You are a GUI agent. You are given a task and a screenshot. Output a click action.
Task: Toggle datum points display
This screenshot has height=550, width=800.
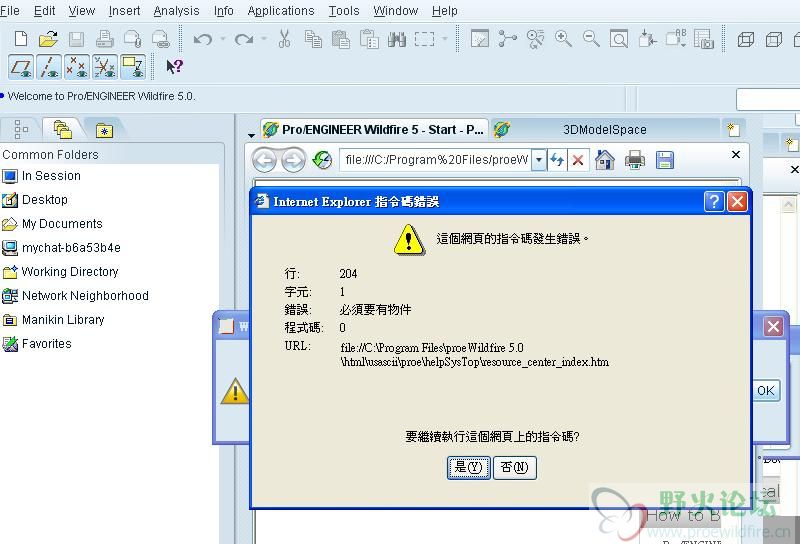[x=77, y=67]
